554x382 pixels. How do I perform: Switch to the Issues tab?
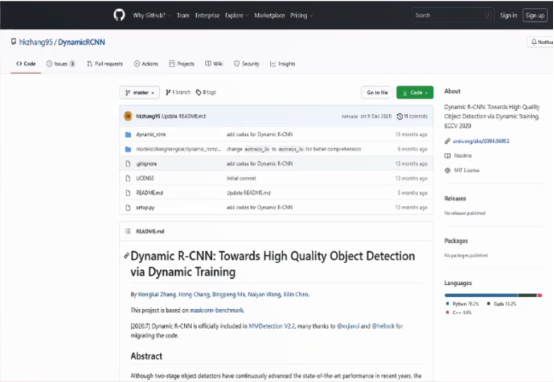click(61, 64)
